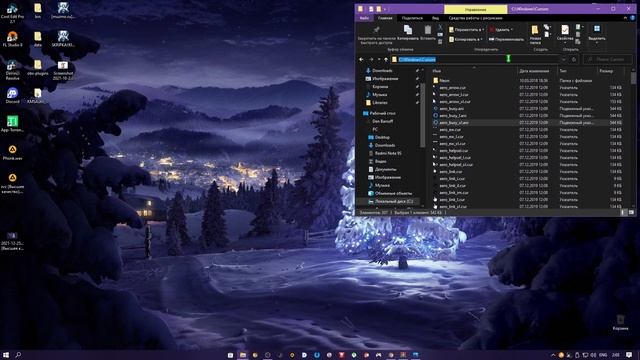Switch to the Поделиться ribbon tab

point(412,18)
